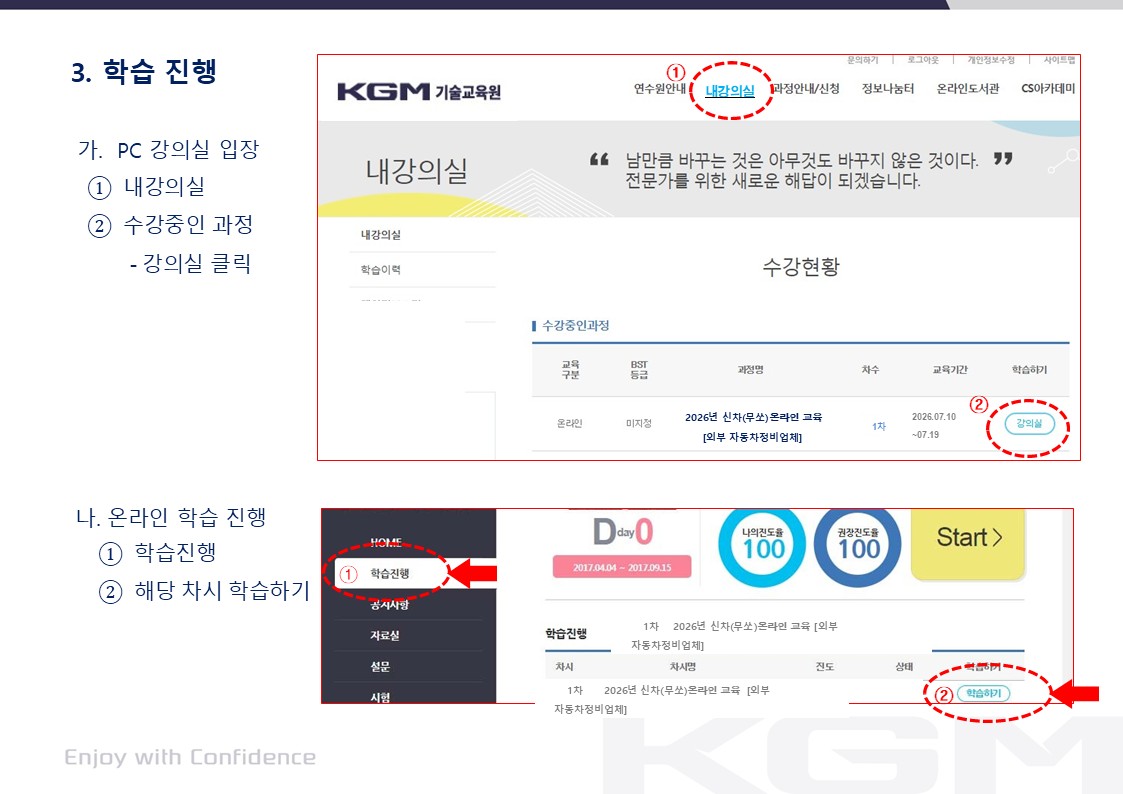
Task: Click the 권장진도율 progress circle
Action: [858, 546]
